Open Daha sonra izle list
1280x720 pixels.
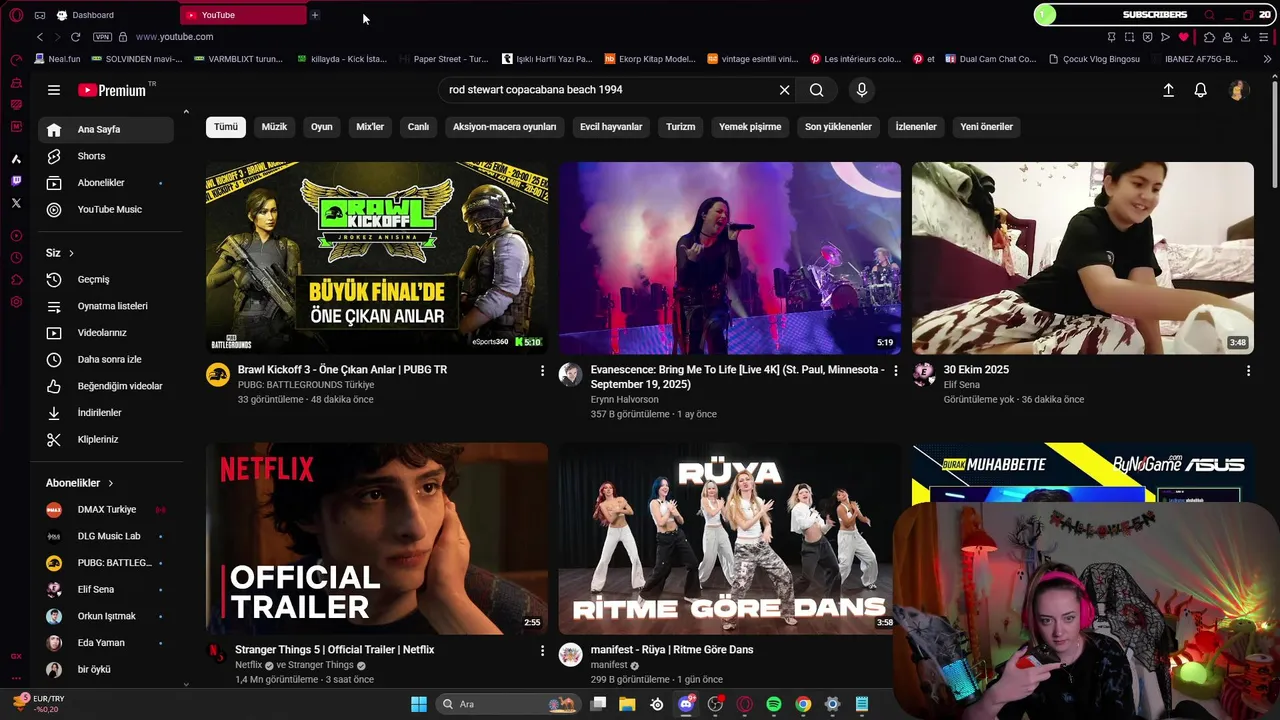(x=106, y=360)
